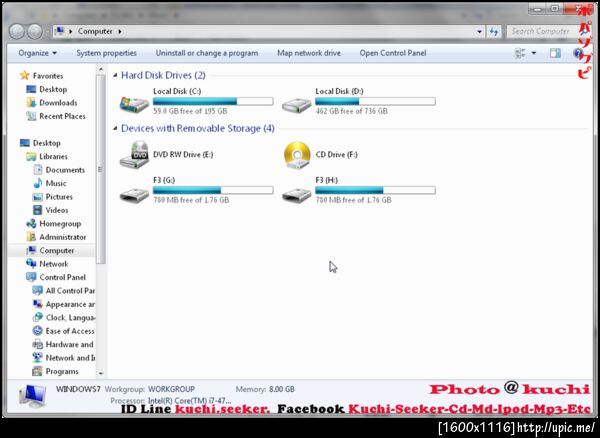Click the Videos library icon

pos(38,210)
